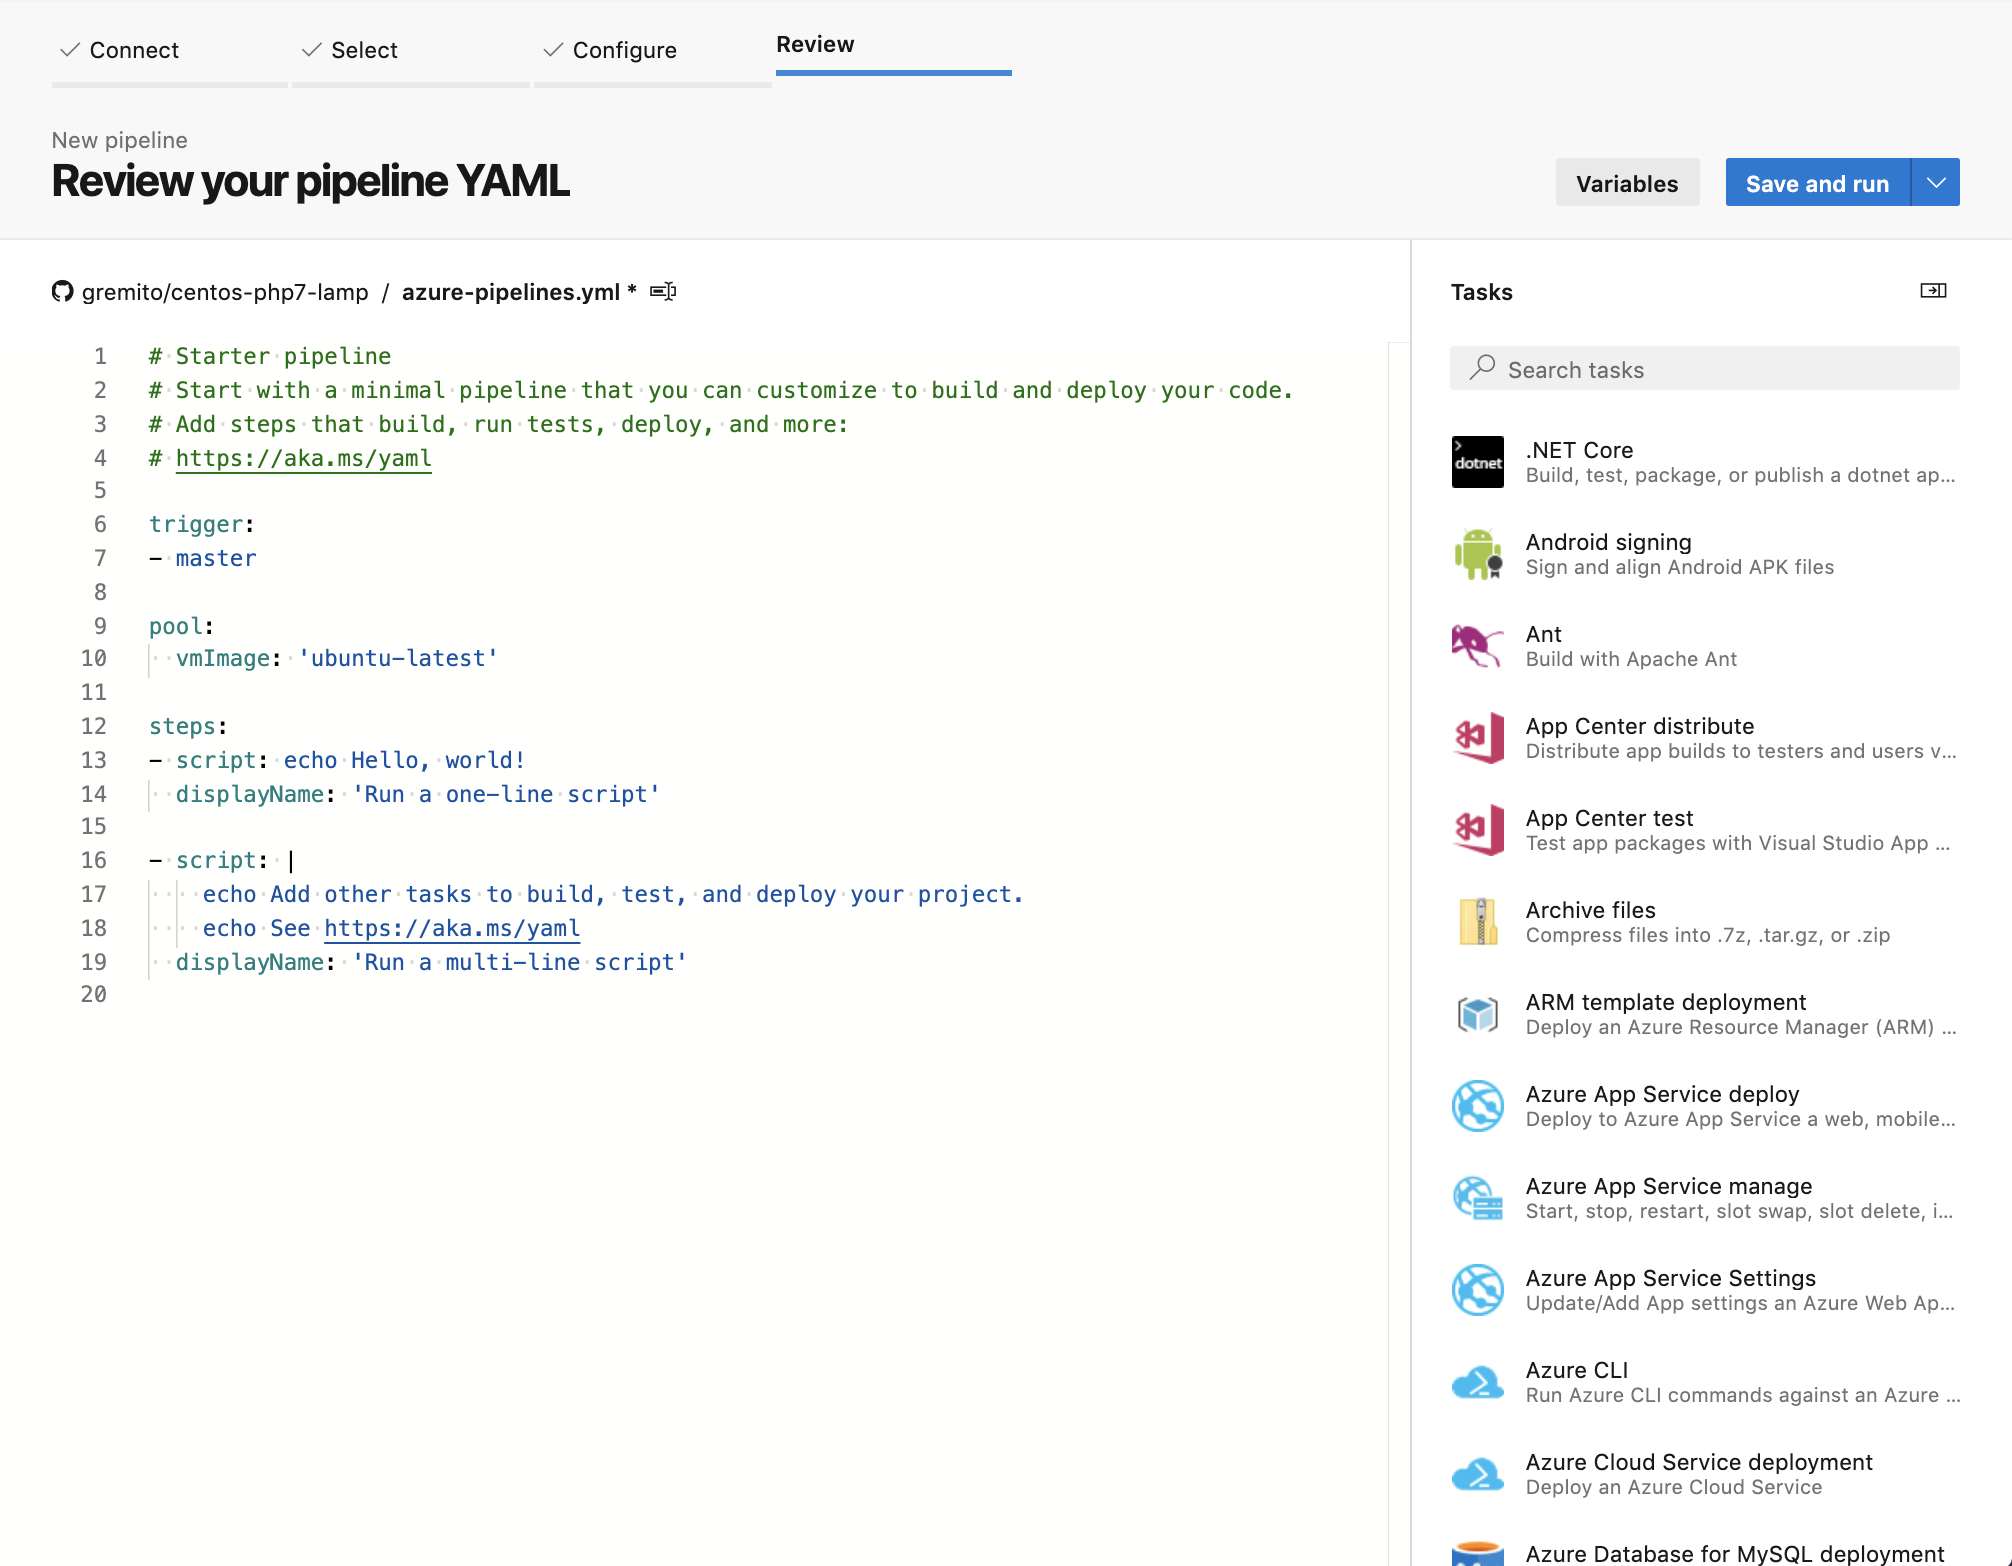The height and width of the screenshot is (1566, 2012).
Task: Open the Variables button
Action: [1627, 183]
